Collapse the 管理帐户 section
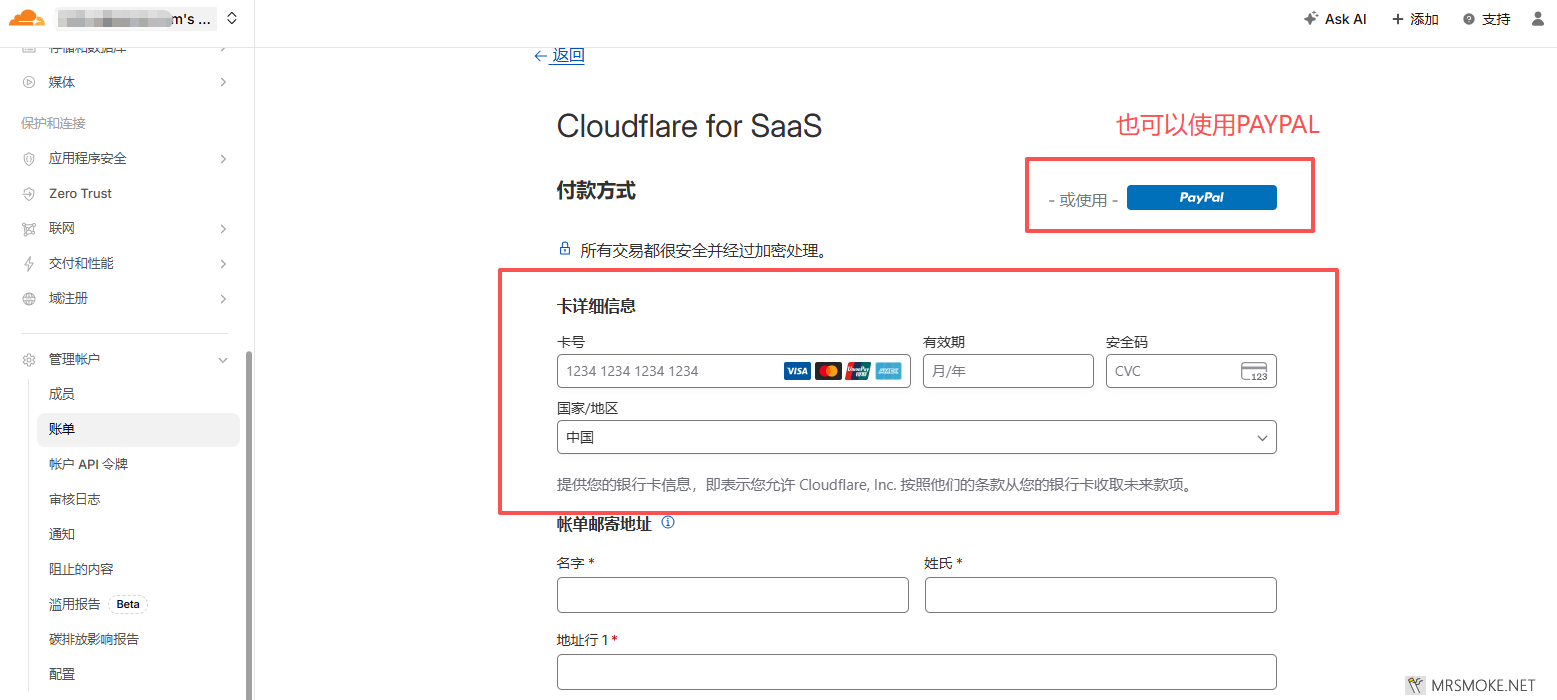This screenshot has width=1557, height=700. [x=223, y=359]
